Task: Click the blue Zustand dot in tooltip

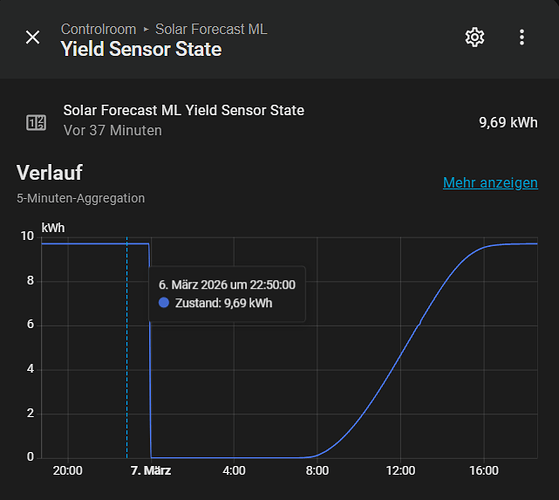Action: tap(164, 303)
